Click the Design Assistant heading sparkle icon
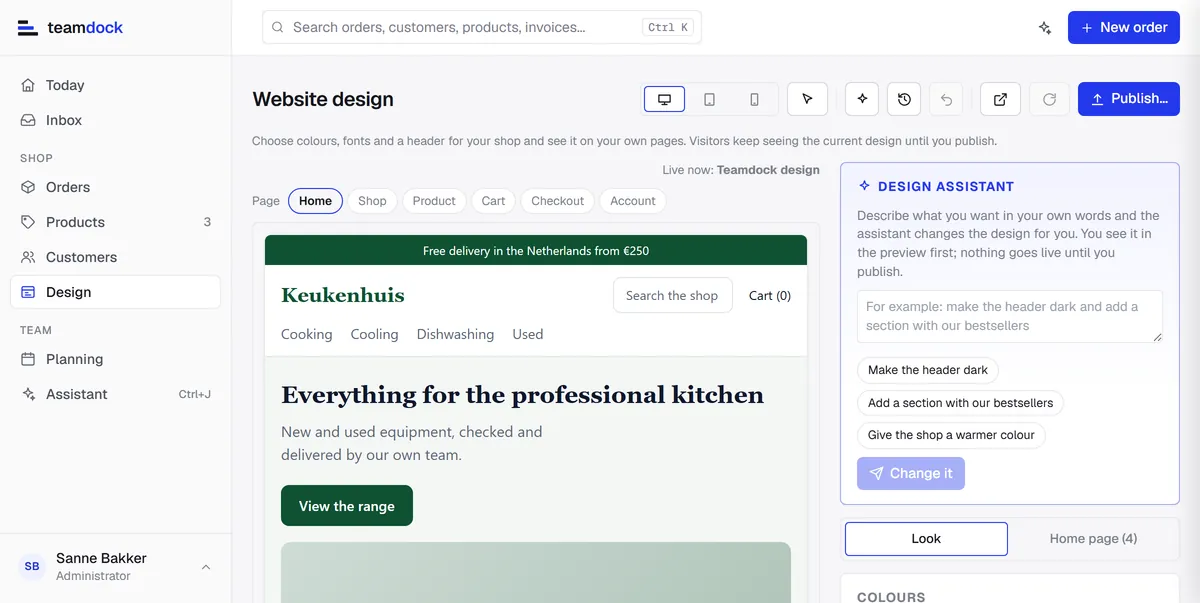The height and width of the screenshot is (603, 1200). (x=864, y=186)
